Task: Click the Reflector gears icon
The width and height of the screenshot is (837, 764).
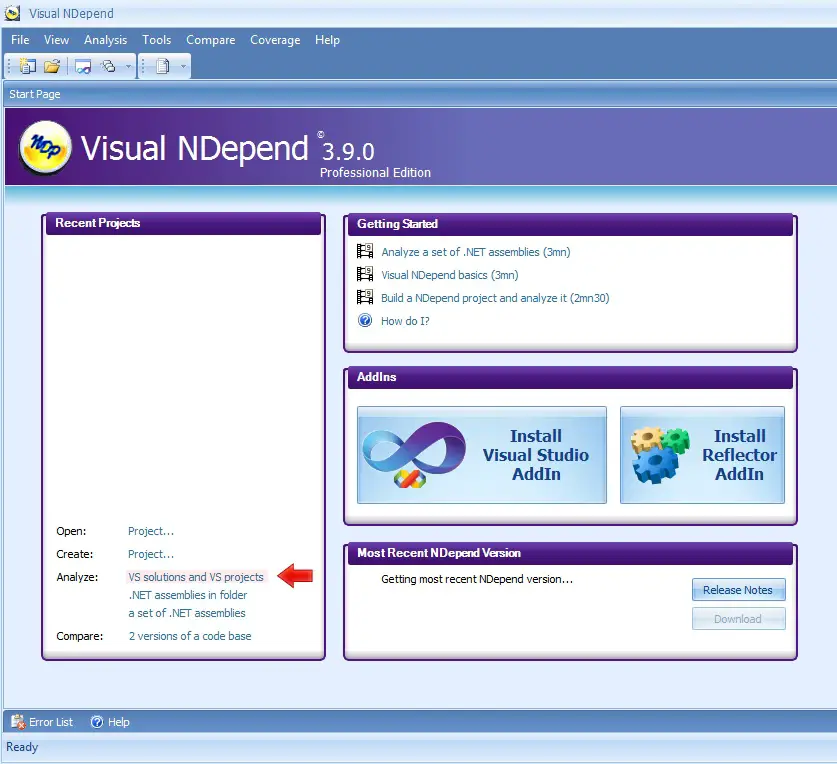Action: 660,454
